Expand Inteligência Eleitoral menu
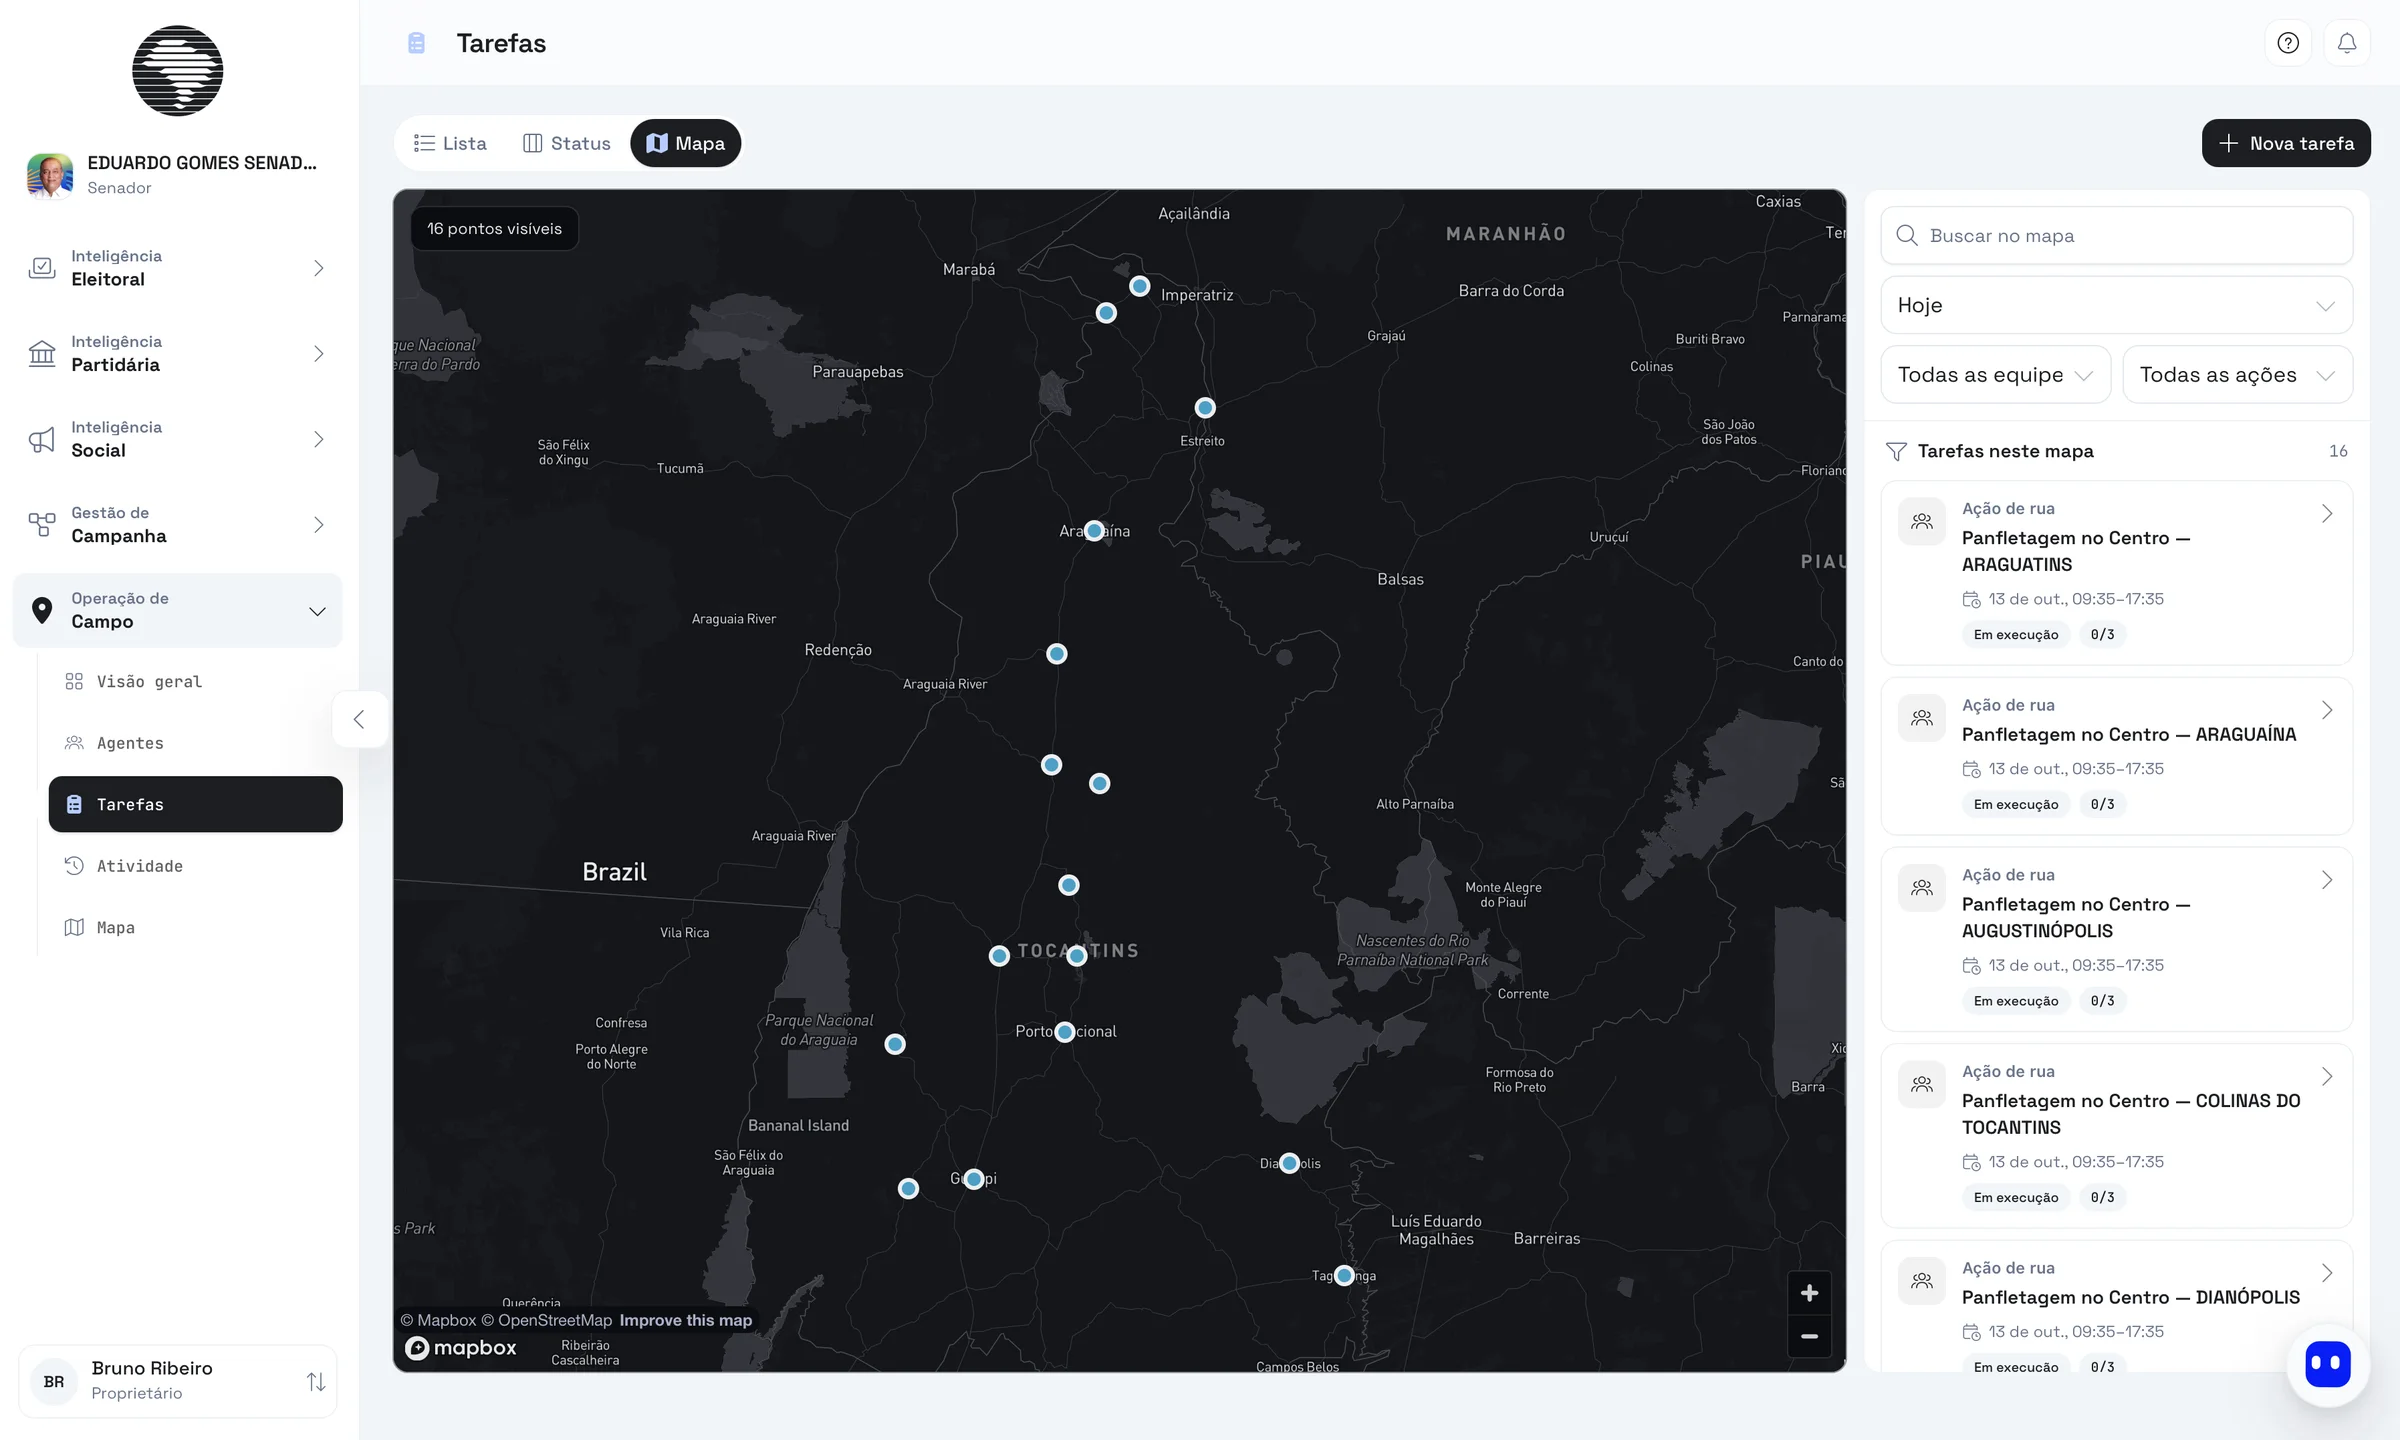This screenshot has height=1440, width=2400. 178,268
